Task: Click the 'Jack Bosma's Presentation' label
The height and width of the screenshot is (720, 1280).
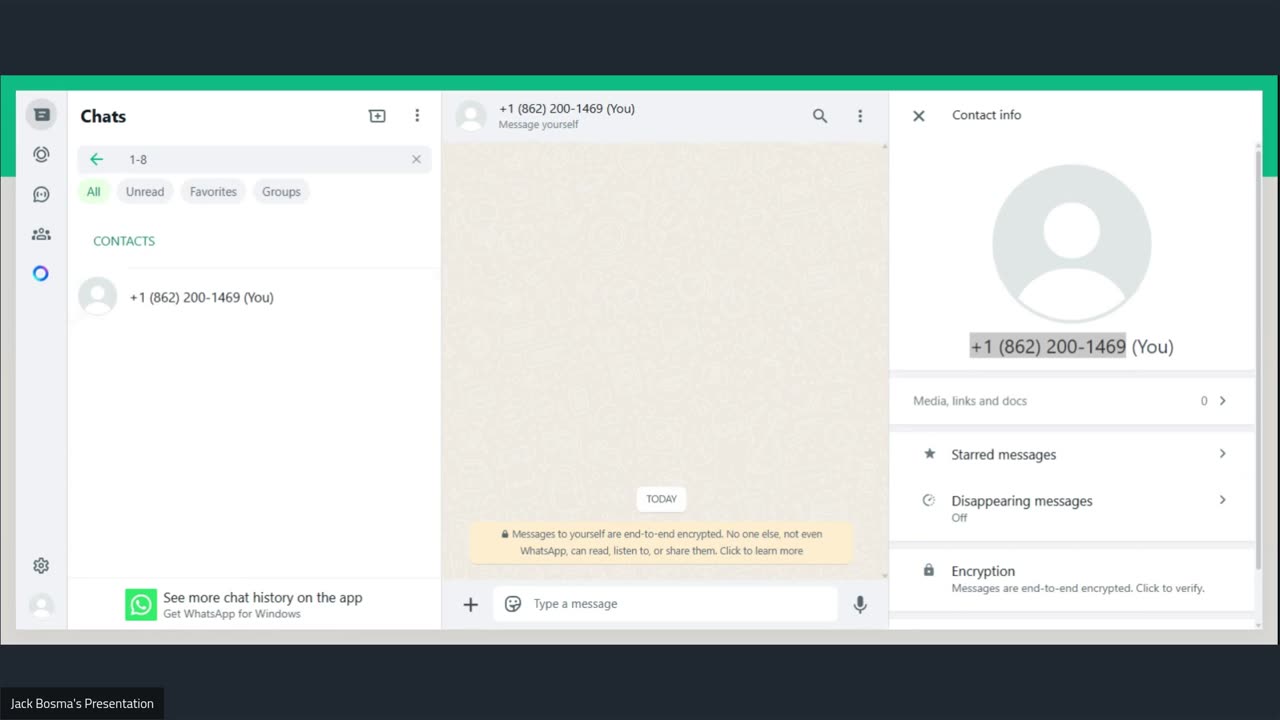Action: (82, 704)
